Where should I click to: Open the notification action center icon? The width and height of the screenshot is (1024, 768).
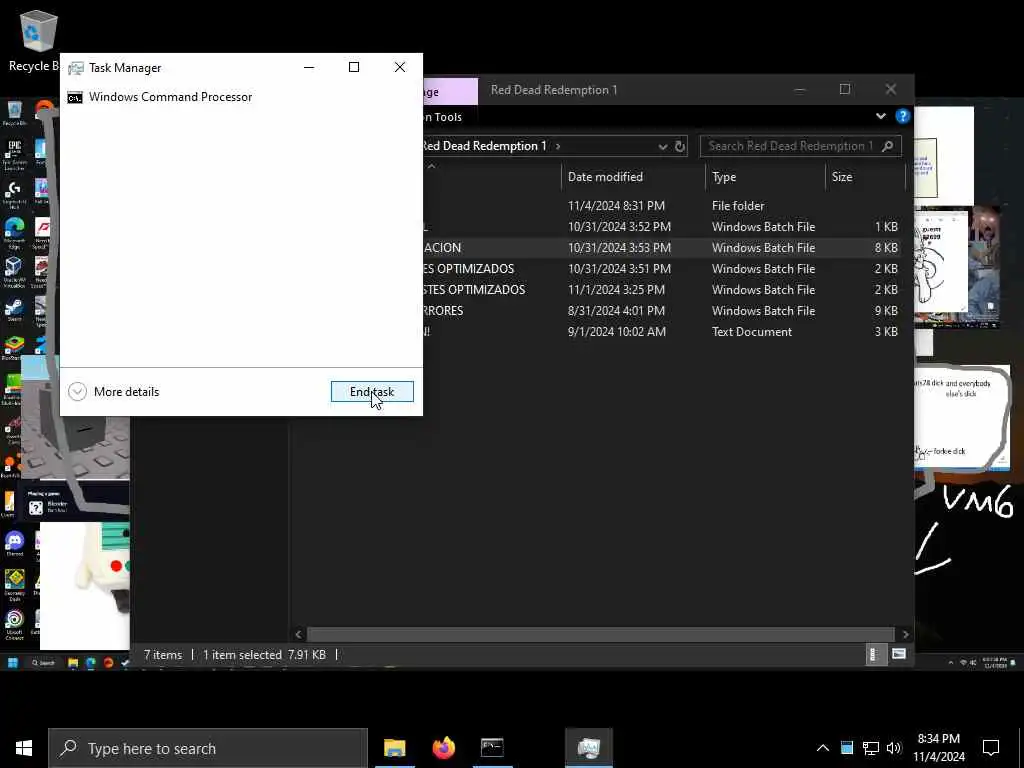click(991, 748)
